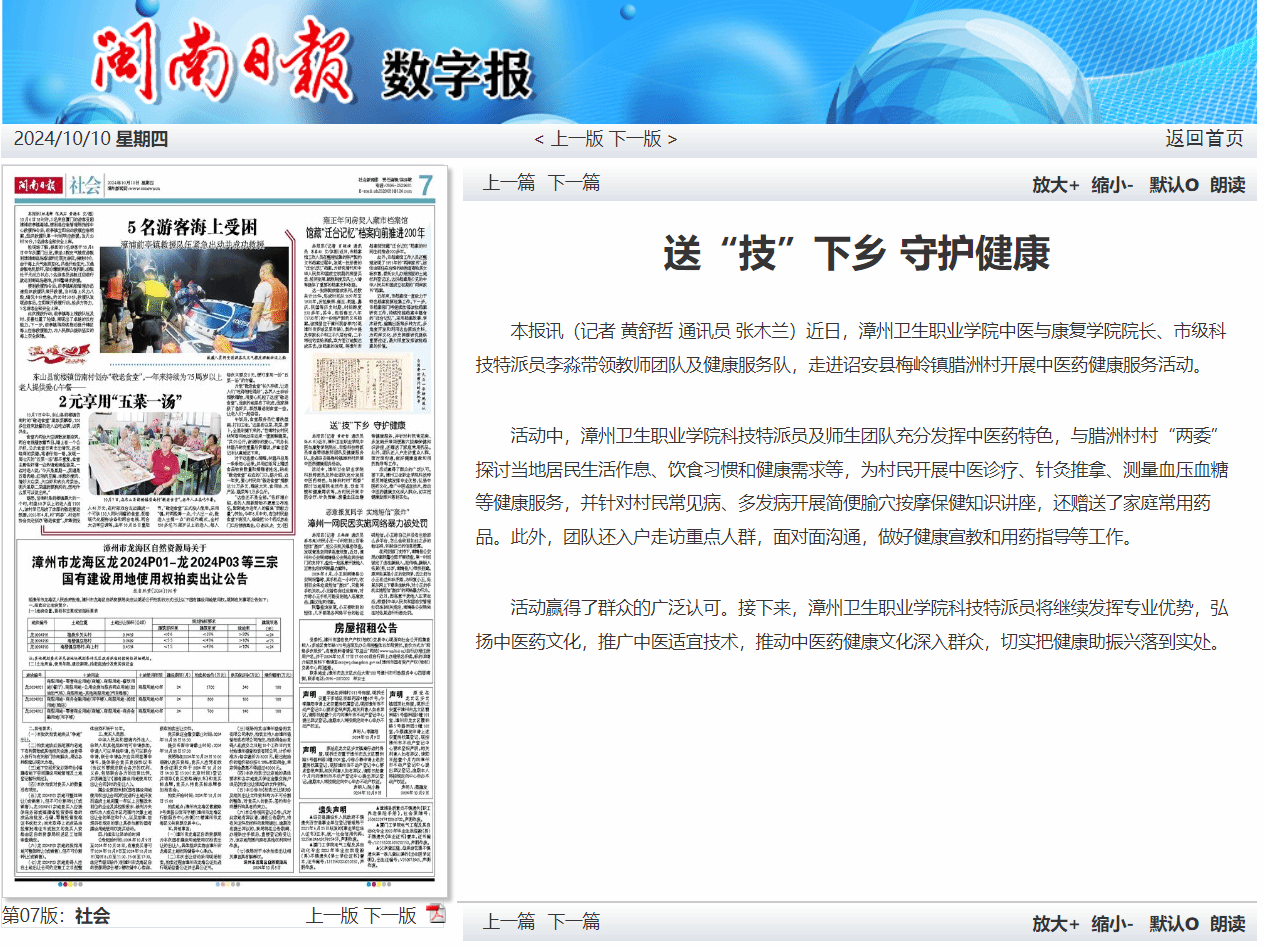The image size is (1264, 946).
Task: Go to 下一篇 above the article
Action: coord(574,183)
